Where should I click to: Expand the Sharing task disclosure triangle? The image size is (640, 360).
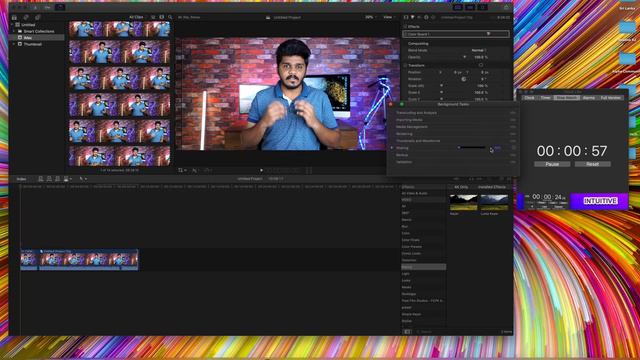392,148
